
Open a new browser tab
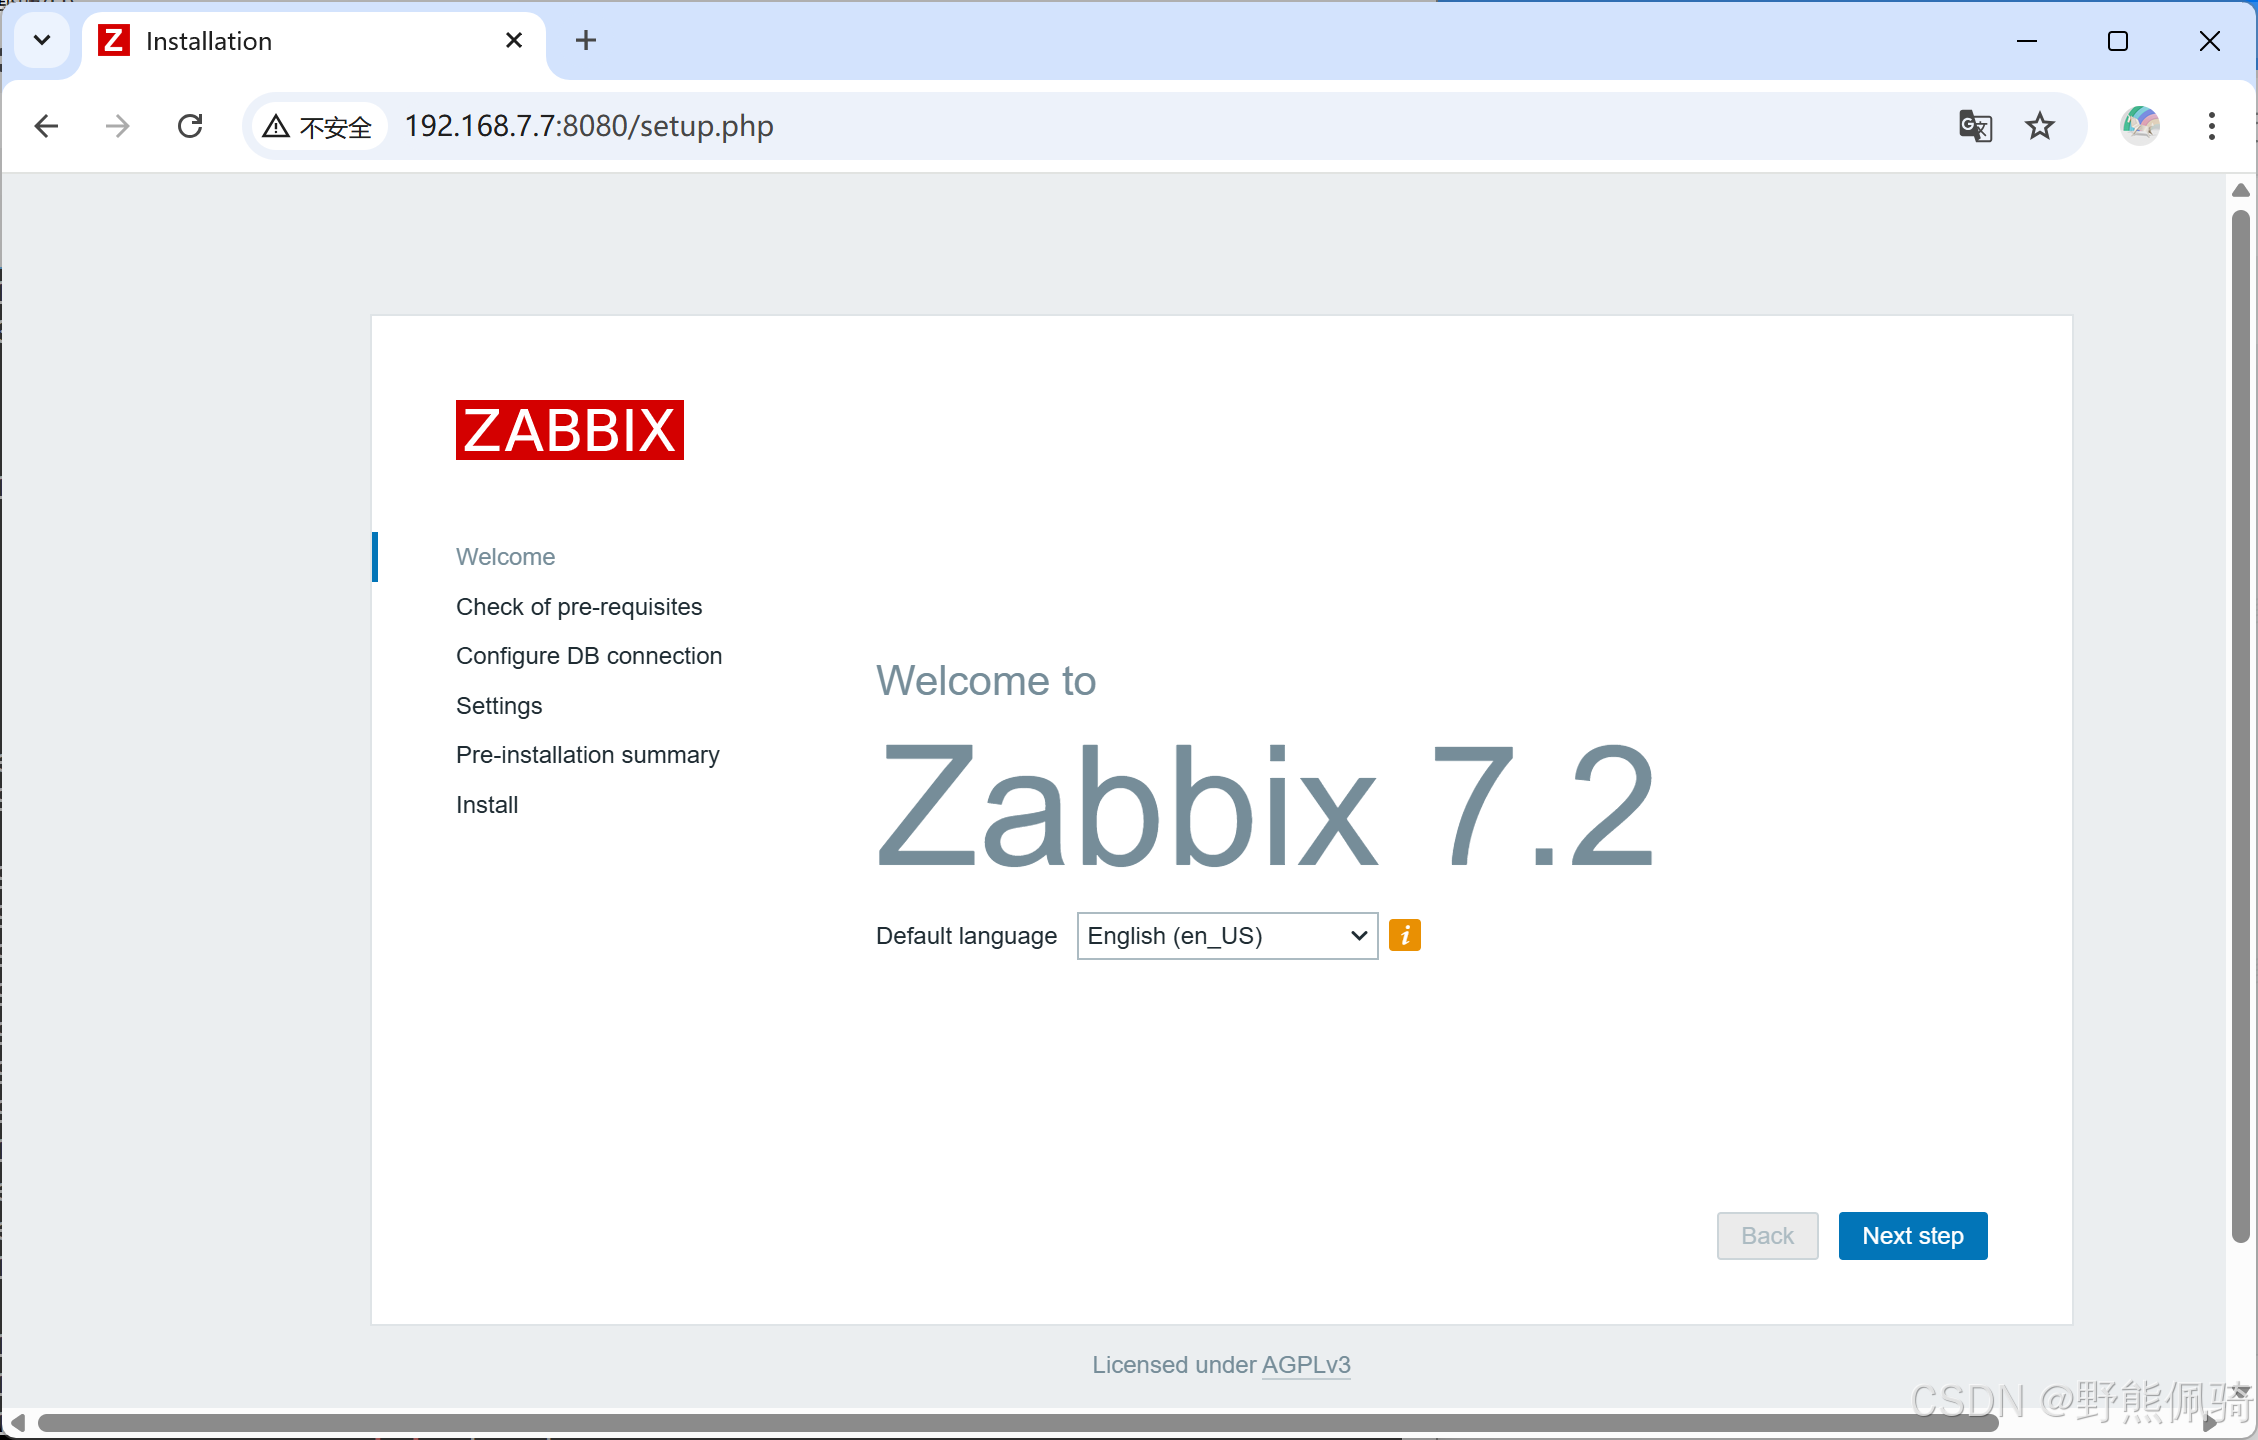click(x=586, y=41)
